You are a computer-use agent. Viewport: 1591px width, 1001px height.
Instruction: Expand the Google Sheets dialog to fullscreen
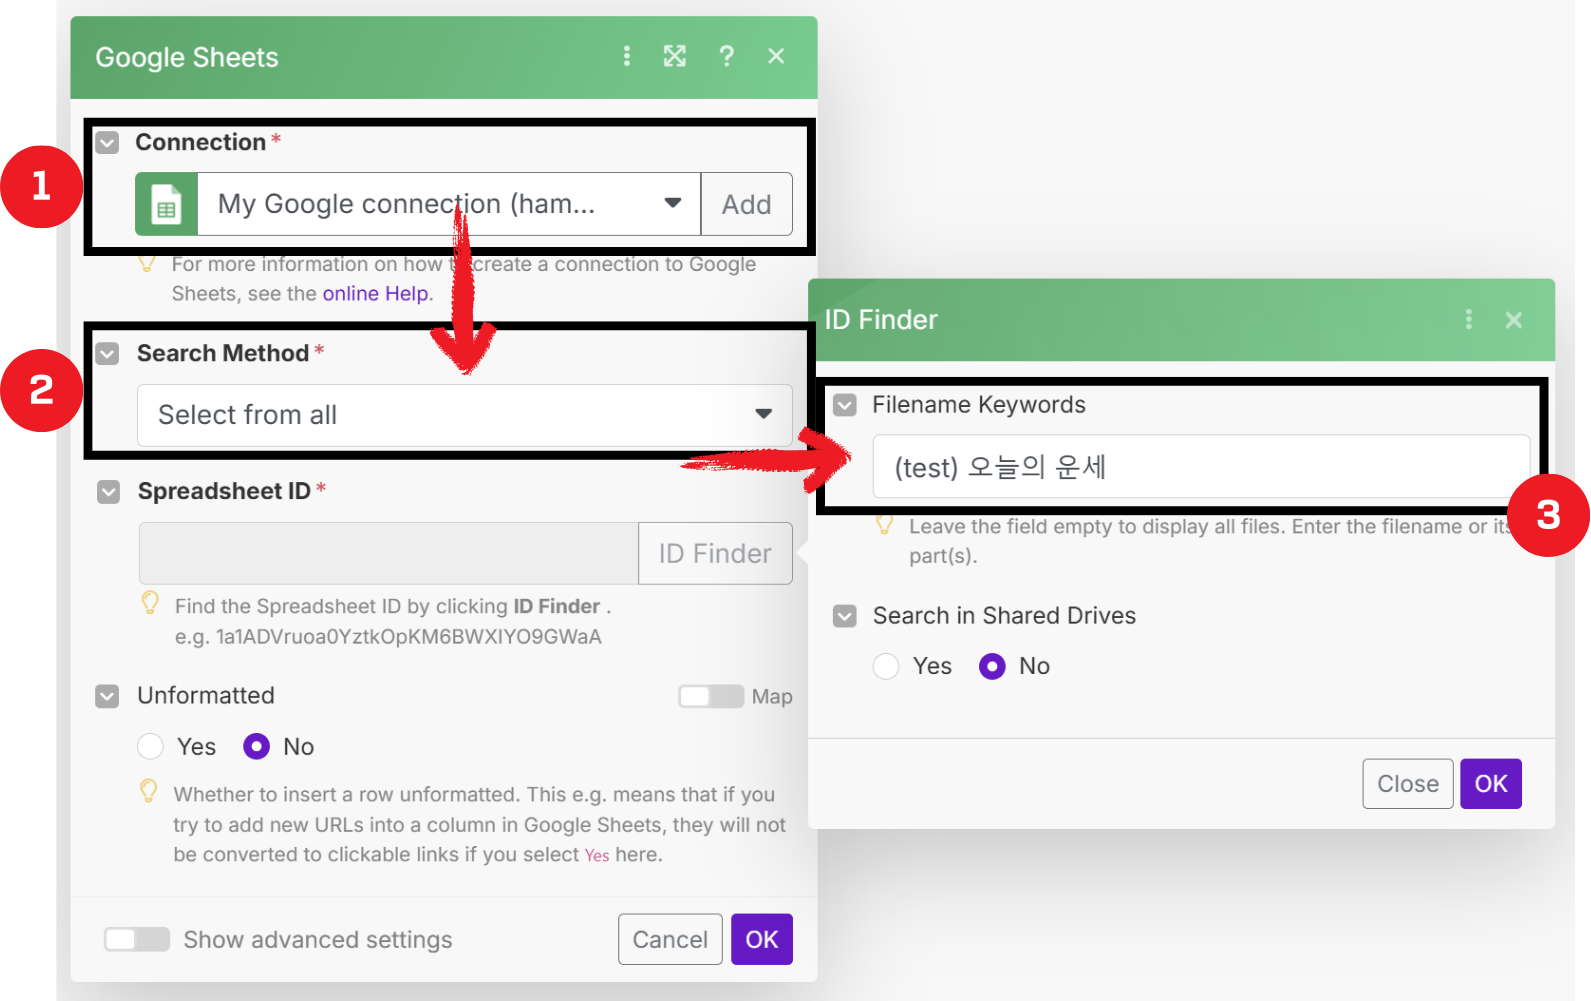click(675, 56)
